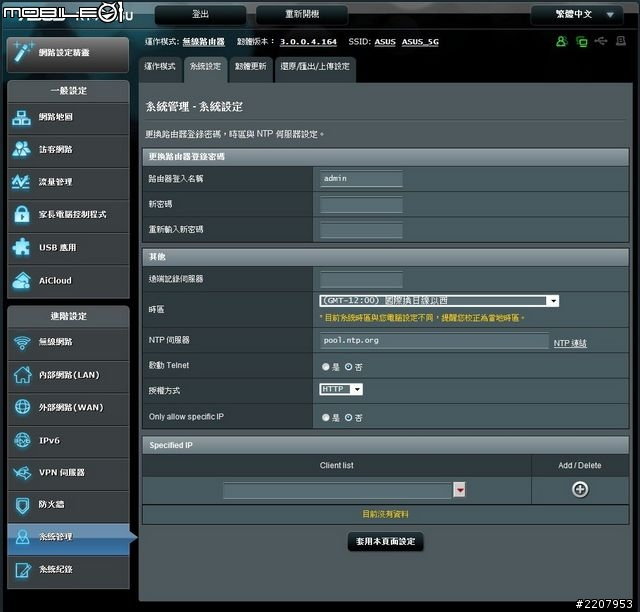Click the AiCloud cloud icon
Viewport: 640px width, 612px height.
point(22,281)
